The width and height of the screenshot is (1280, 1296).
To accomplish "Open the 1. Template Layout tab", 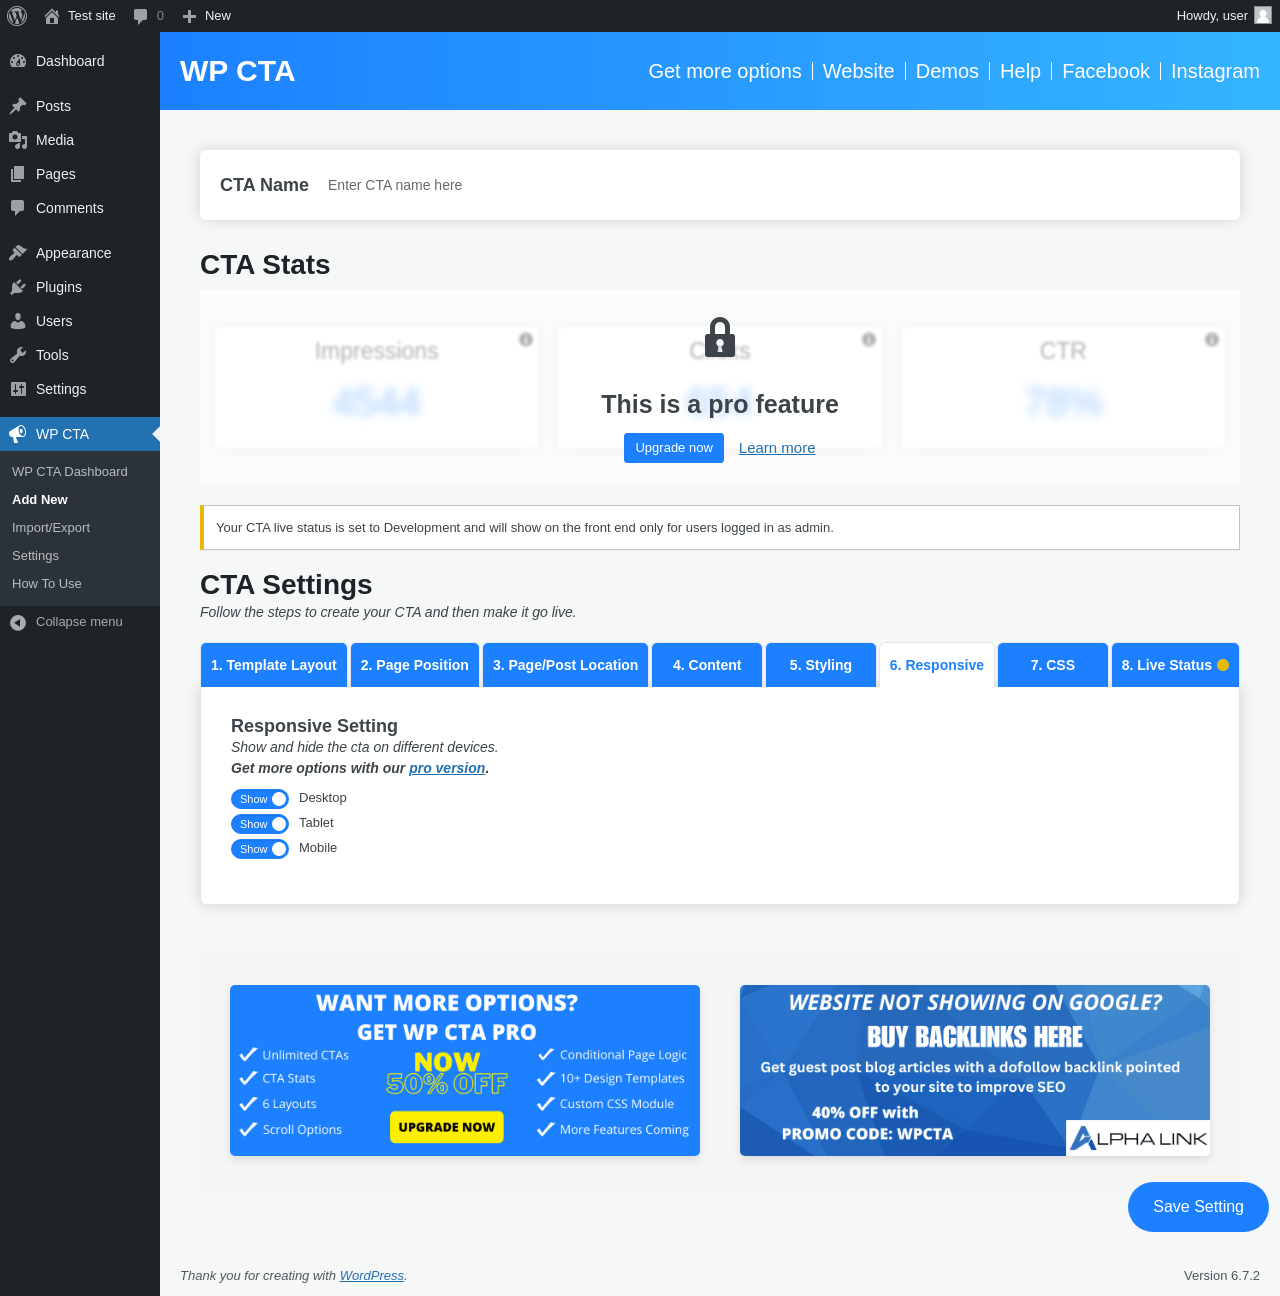I will click(274, 665).
